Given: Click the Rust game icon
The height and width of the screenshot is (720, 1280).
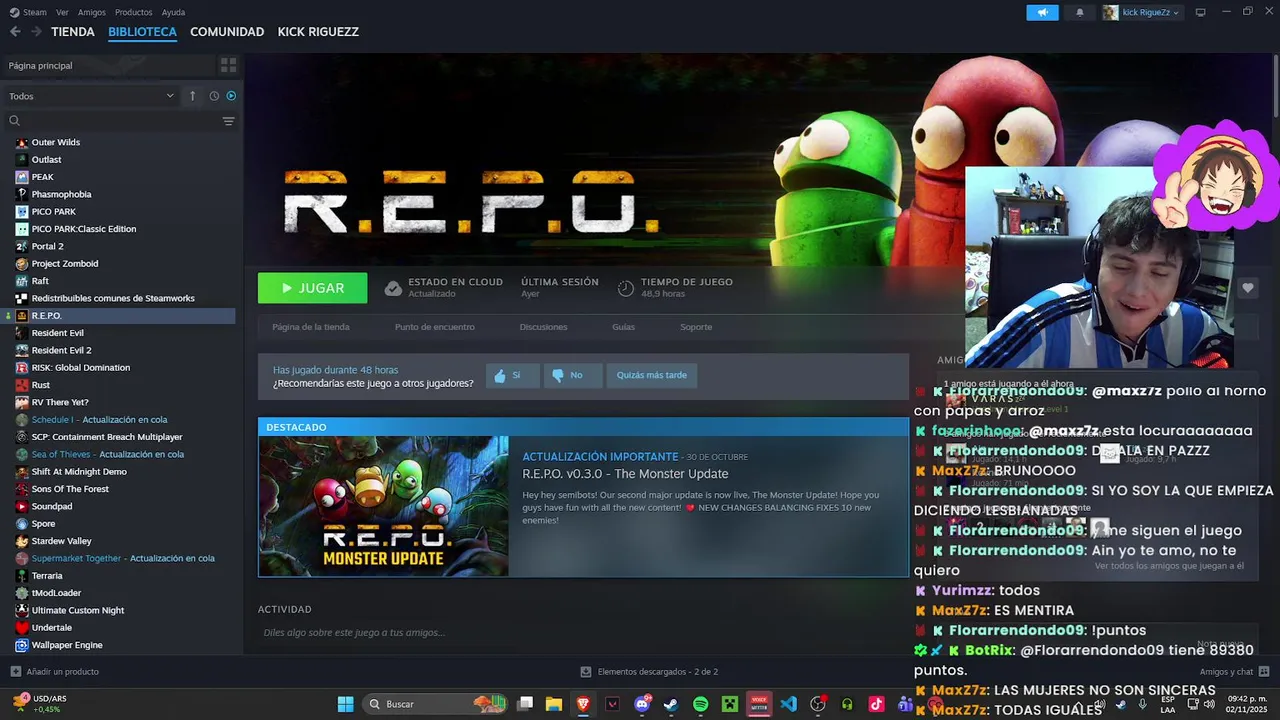Looking at the screenshot, I should coord(22,385).
